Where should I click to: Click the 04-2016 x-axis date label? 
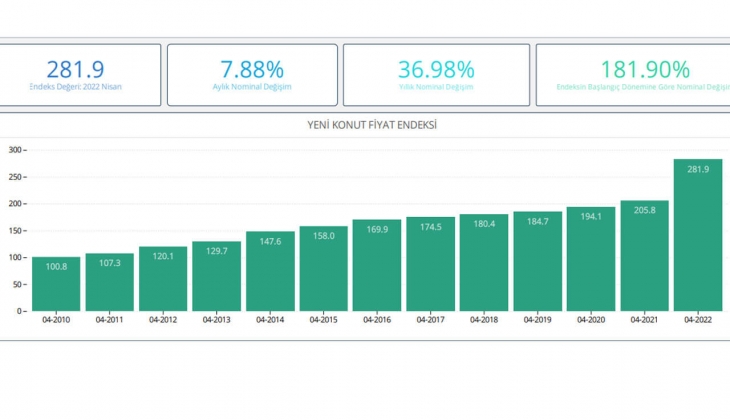coord(377,320)
